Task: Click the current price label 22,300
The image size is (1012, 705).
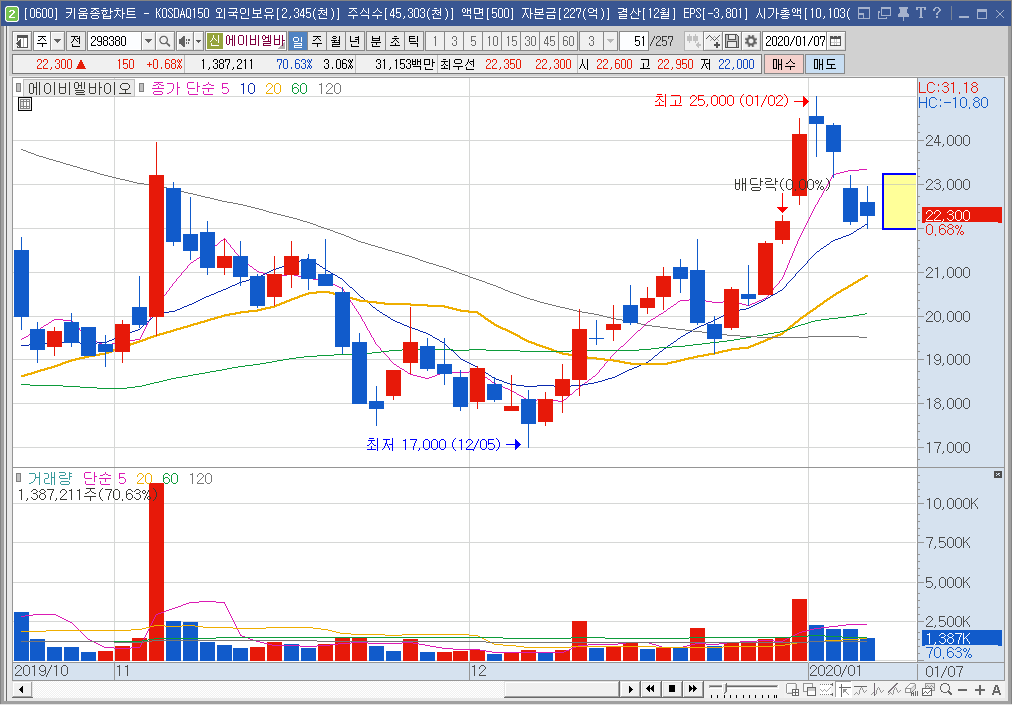Action: point(962,215)
